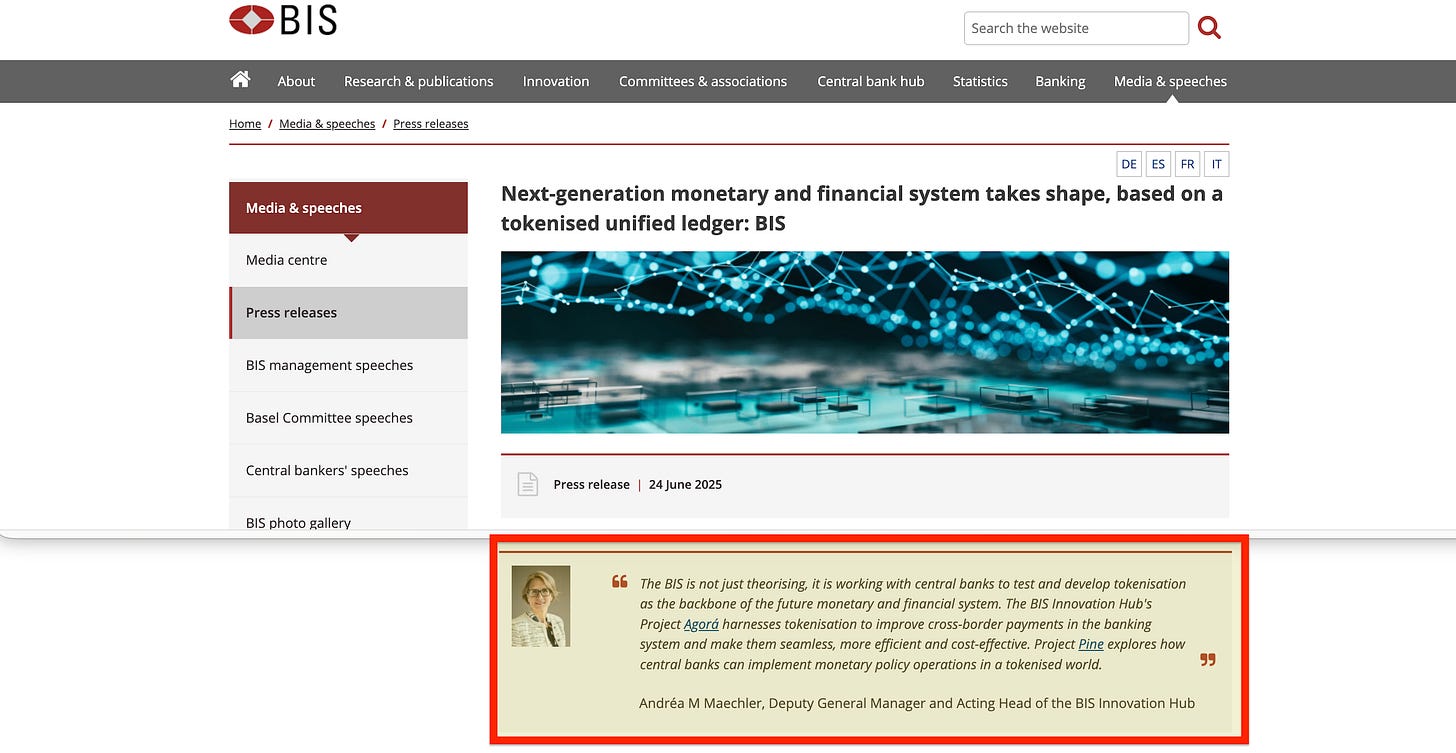Open Media centre in sidebar
The height and width of the screenshot is (753, 1456).
tap(348, 260)
